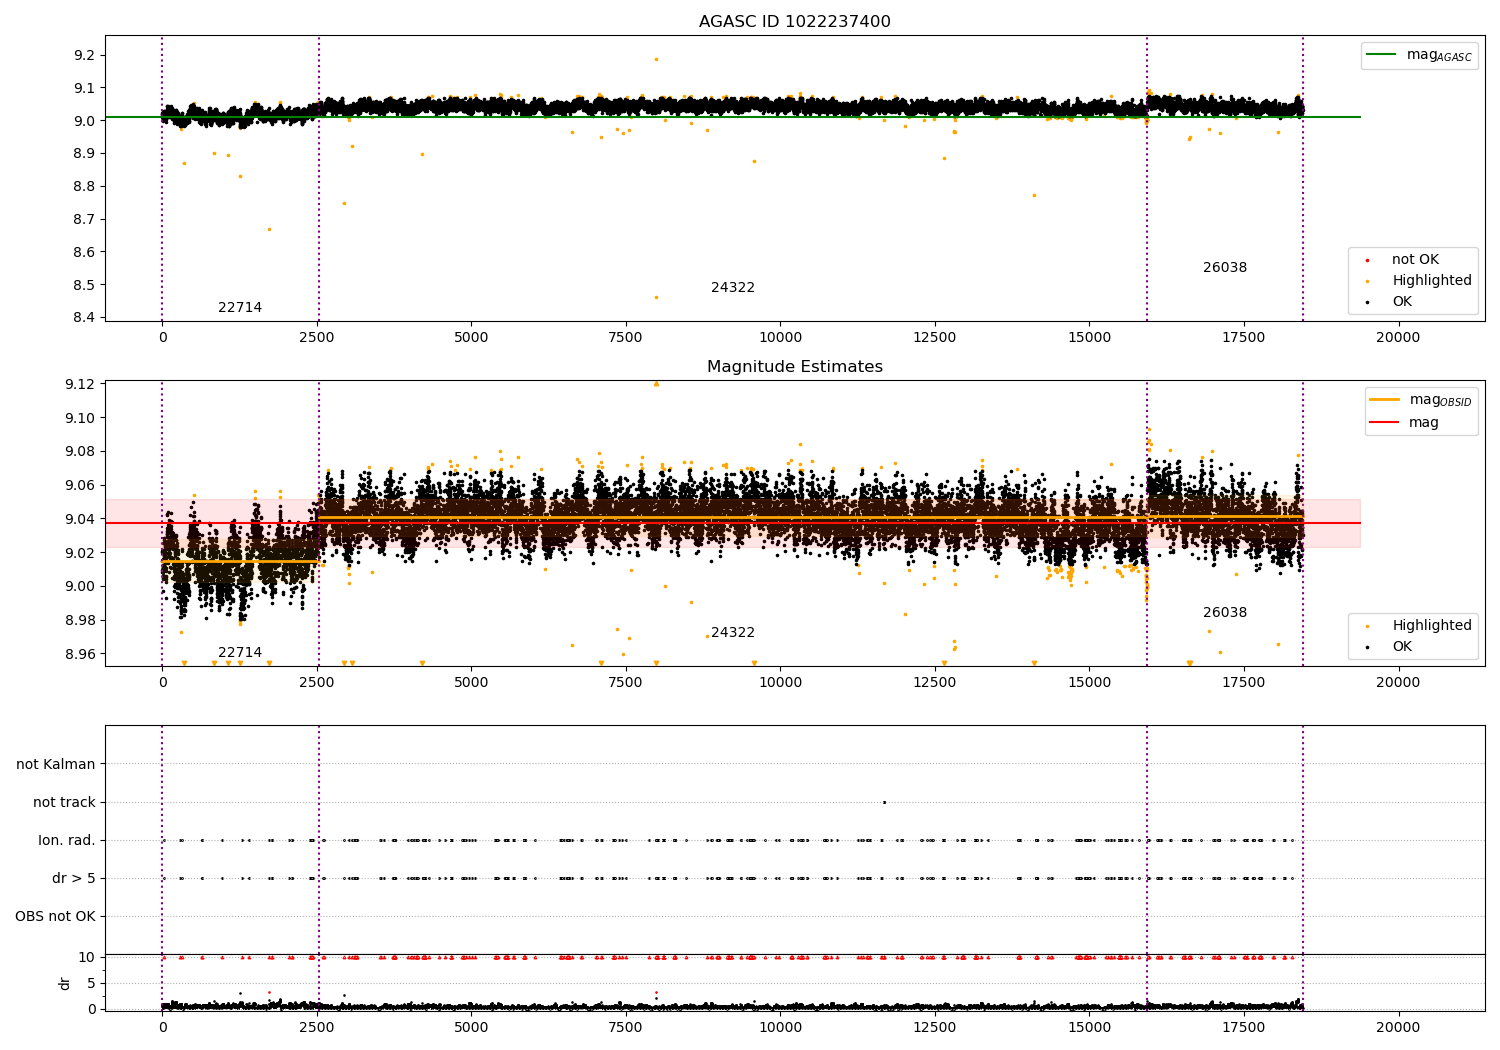Screen dimensions: 1500x1050
Task: Click the 8.96 y-tick of middle plot
Action: point(81,654)
